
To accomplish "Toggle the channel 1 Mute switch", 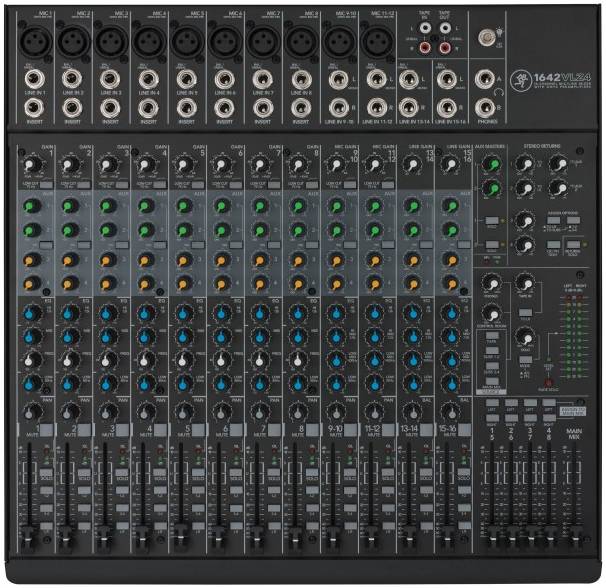I will click(x=47, y=430).
